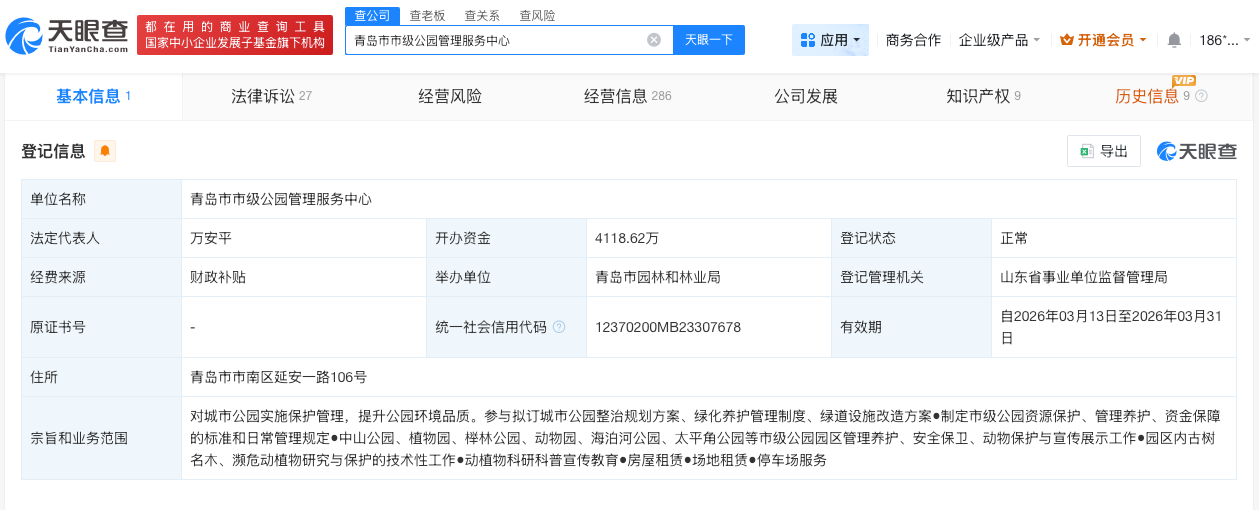Click legal representative name 万安平
The image size is (1259, 510).
tap(211, 238)
